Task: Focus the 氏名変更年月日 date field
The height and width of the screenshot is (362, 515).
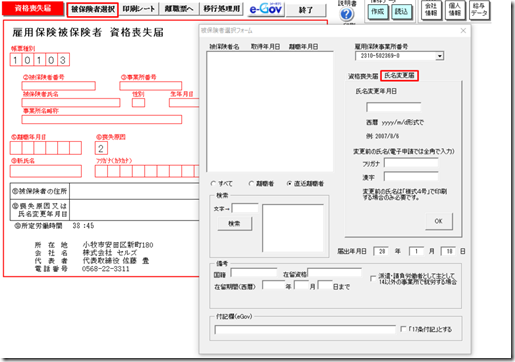Action: (x=393, y=107)
